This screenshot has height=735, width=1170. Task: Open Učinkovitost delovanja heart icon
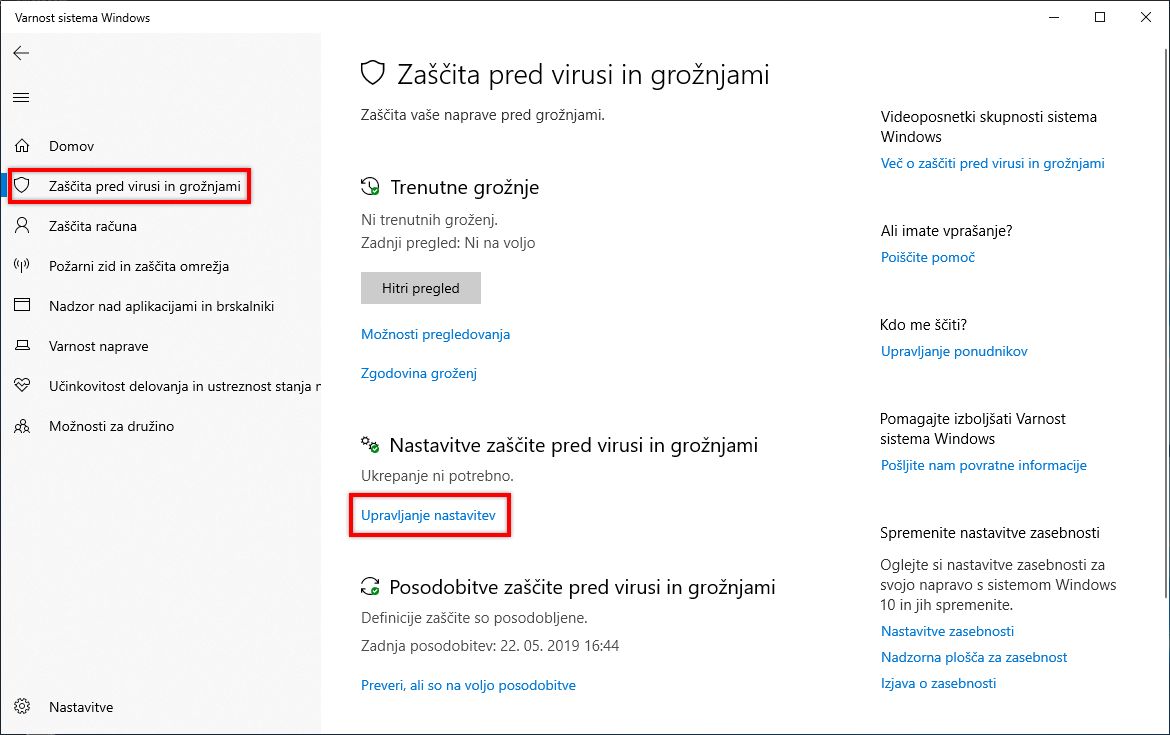tap(23, 386)
